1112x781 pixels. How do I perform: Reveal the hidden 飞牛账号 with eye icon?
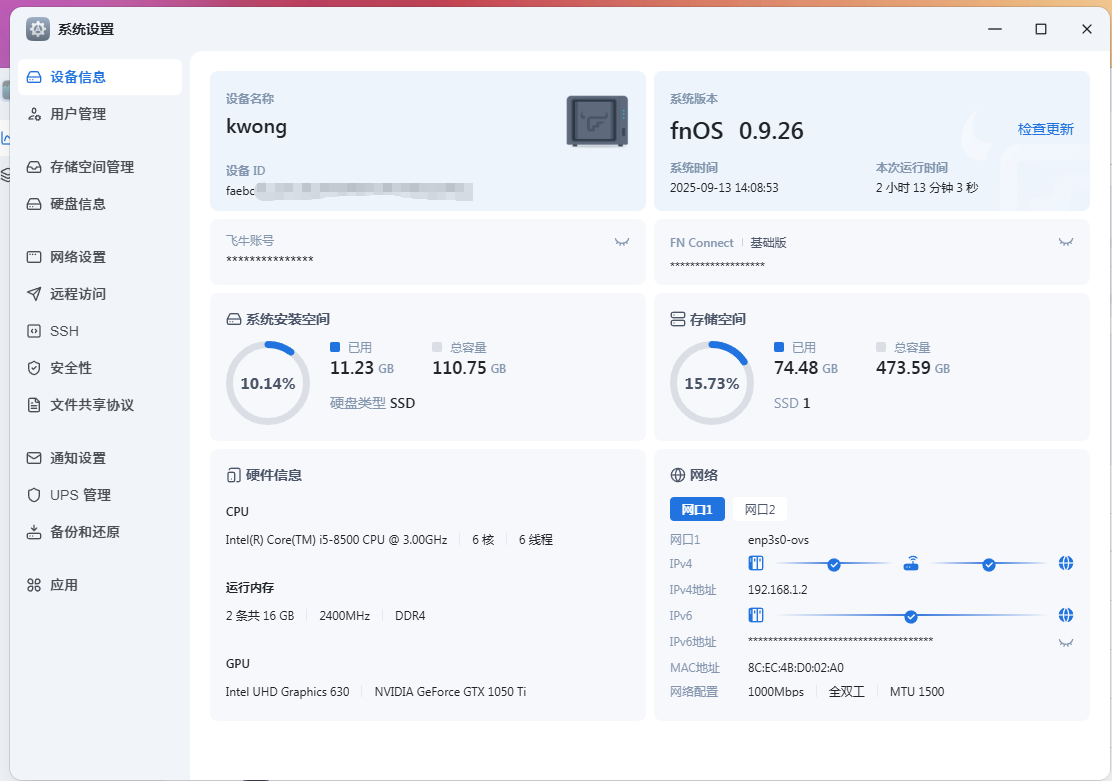(x=622, y=242)
